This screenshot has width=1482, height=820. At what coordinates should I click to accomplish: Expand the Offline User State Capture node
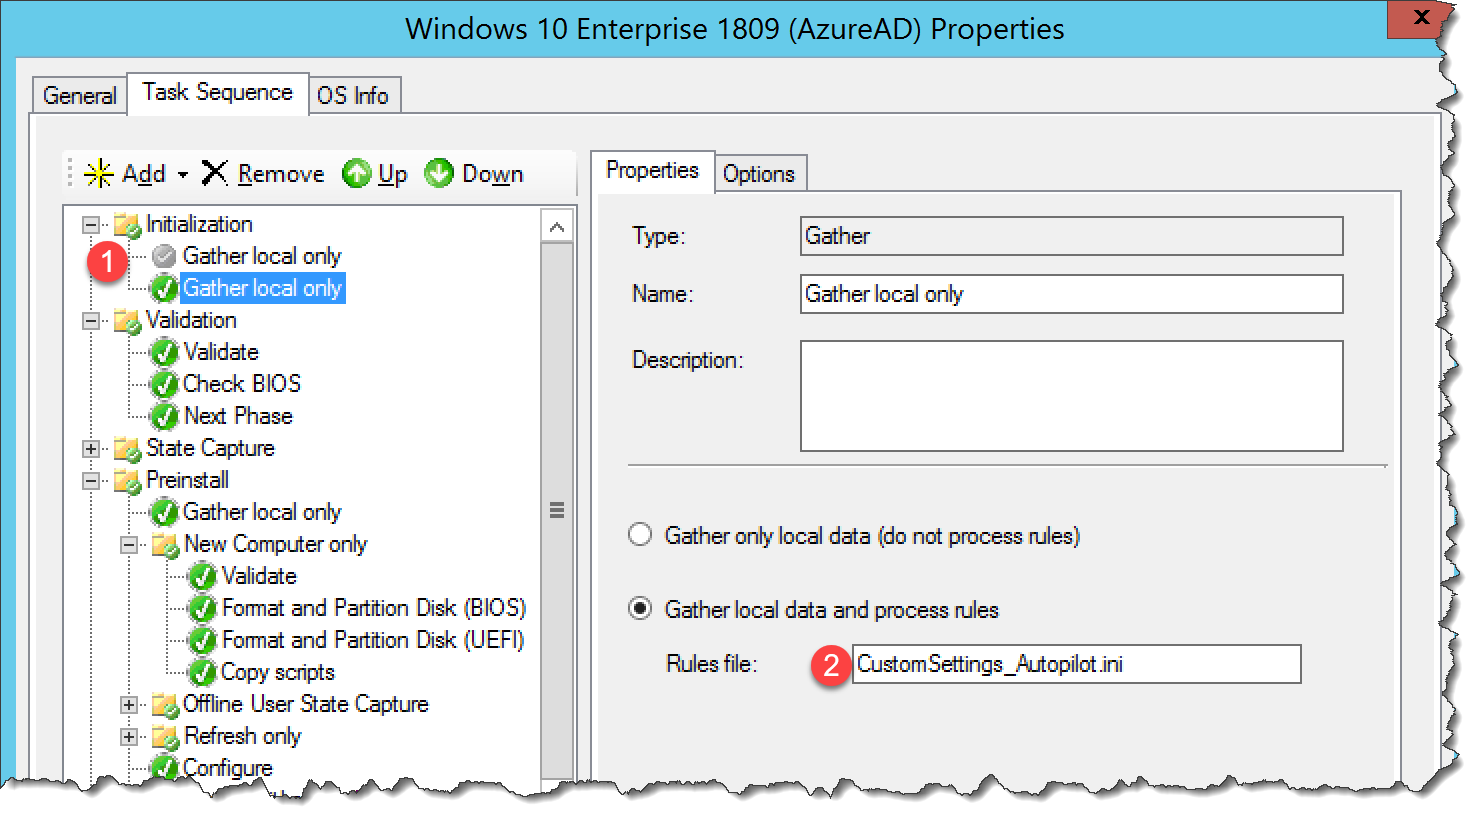coord(128,704)
